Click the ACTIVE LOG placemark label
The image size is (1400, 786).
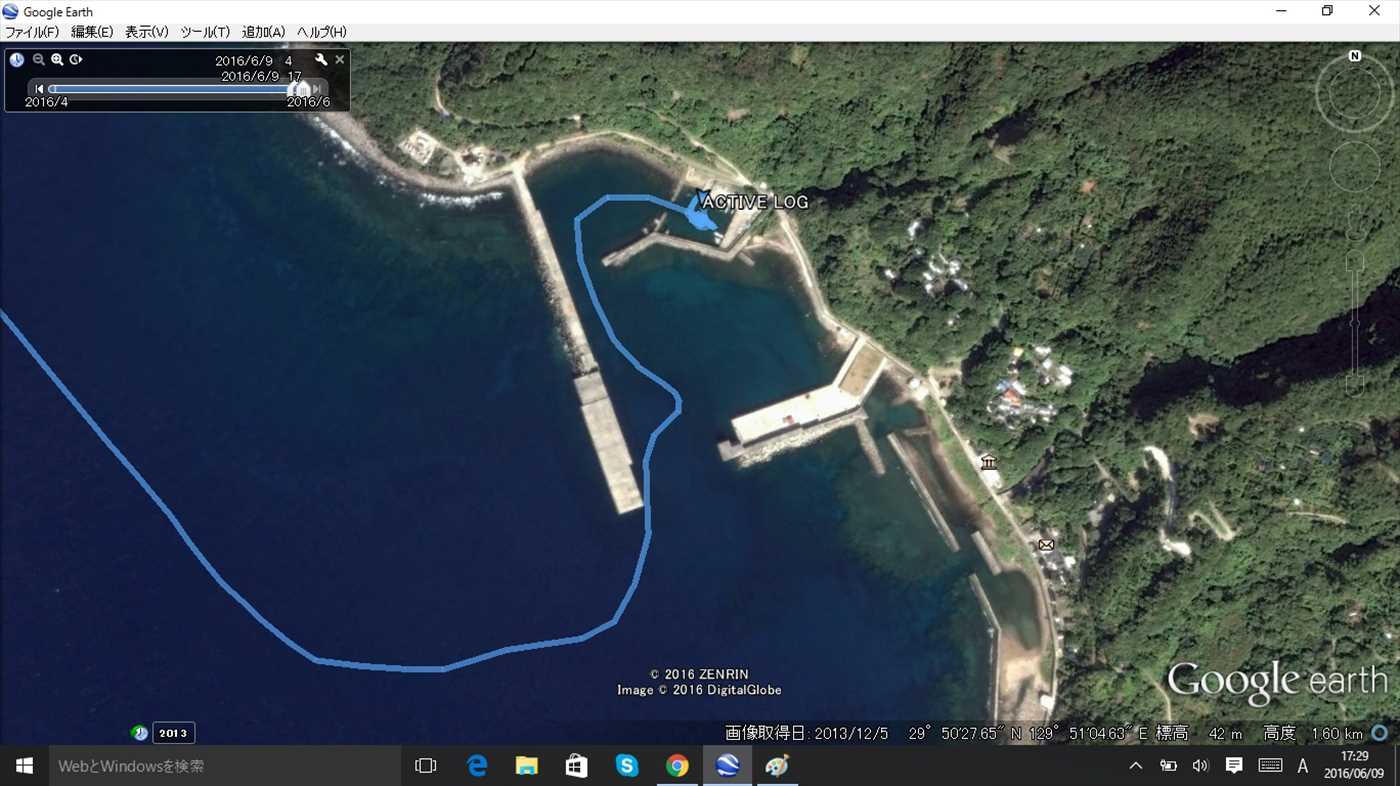coord(755,202)
